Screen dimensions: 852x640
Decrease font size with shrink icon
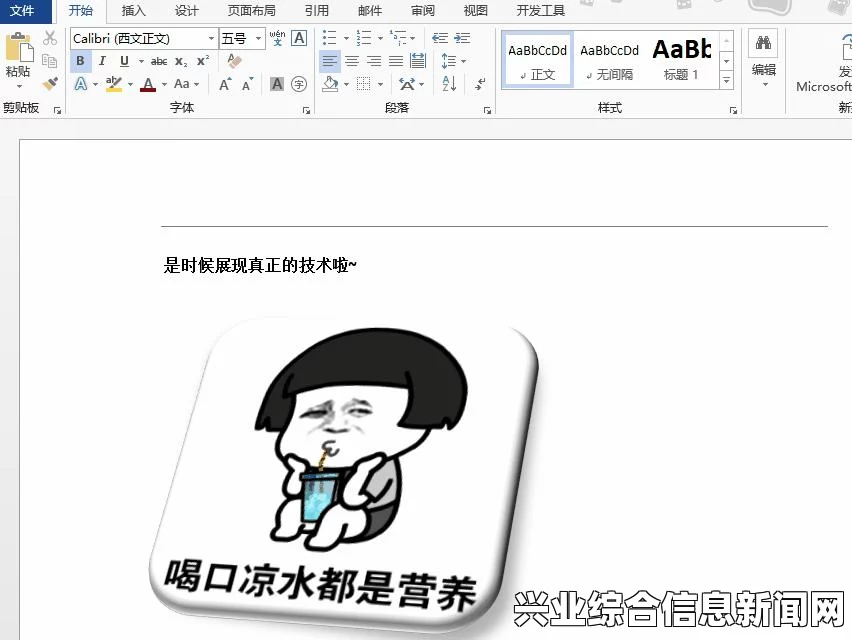click(248, 84)
